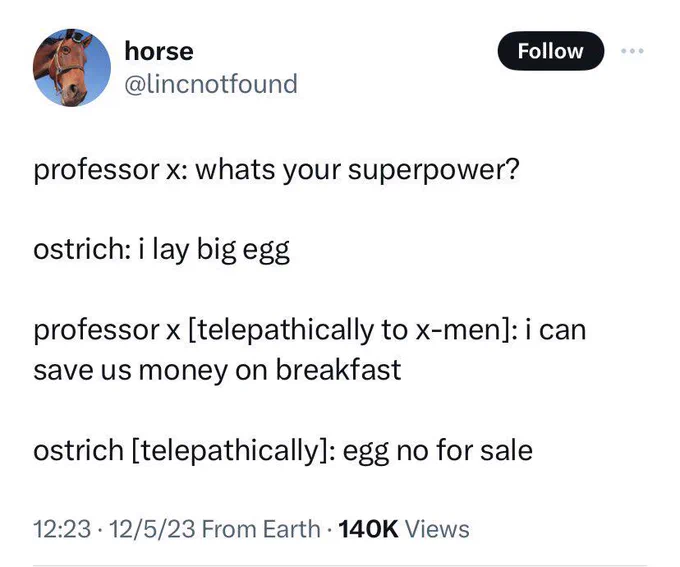Click the word "superpower?" in the tweet

(x=434, y=170)
